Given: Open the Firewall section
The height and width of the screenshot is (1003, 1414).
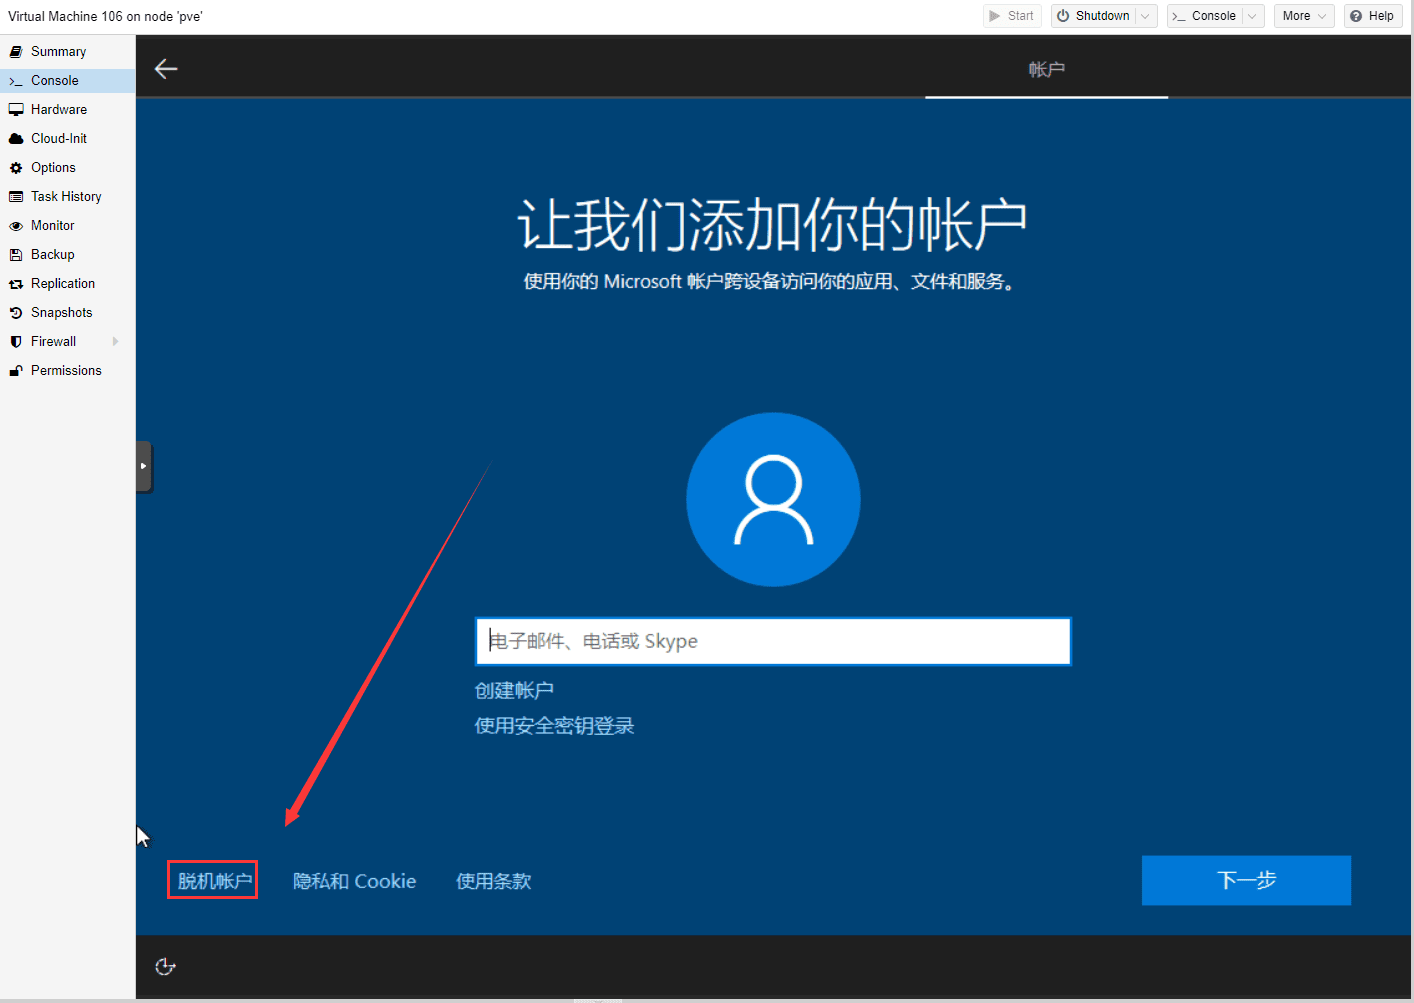Looking at the screenshot, I should 53,342.
